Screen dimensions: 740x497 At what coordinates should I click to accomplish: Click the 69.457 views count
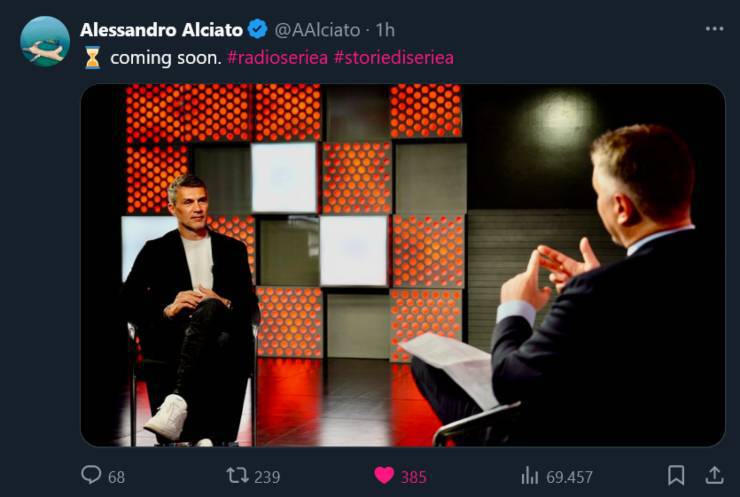[569, 477]
